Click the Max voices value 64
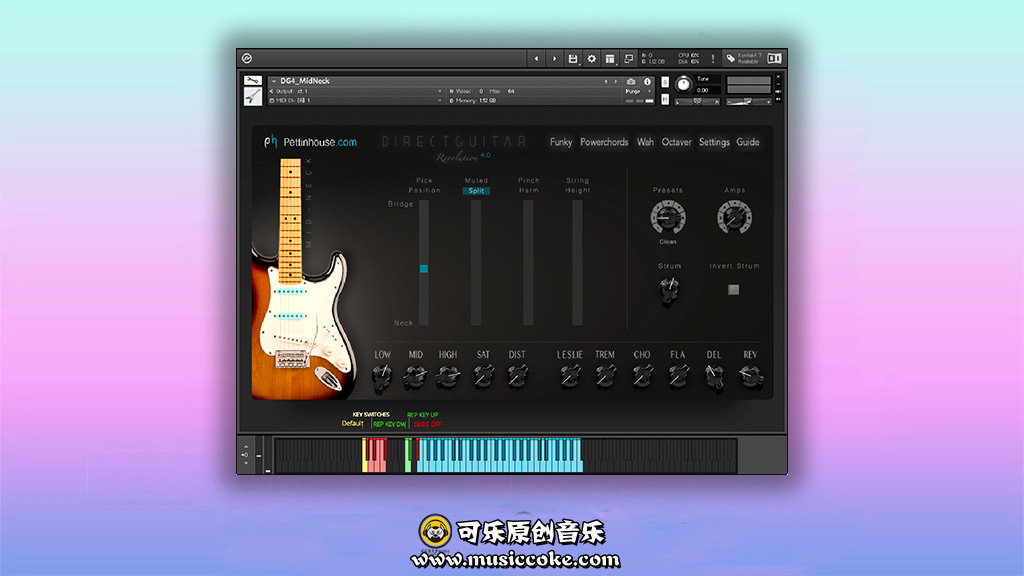The height and width of the screenshot is (576, 1024). click(511, 91)
